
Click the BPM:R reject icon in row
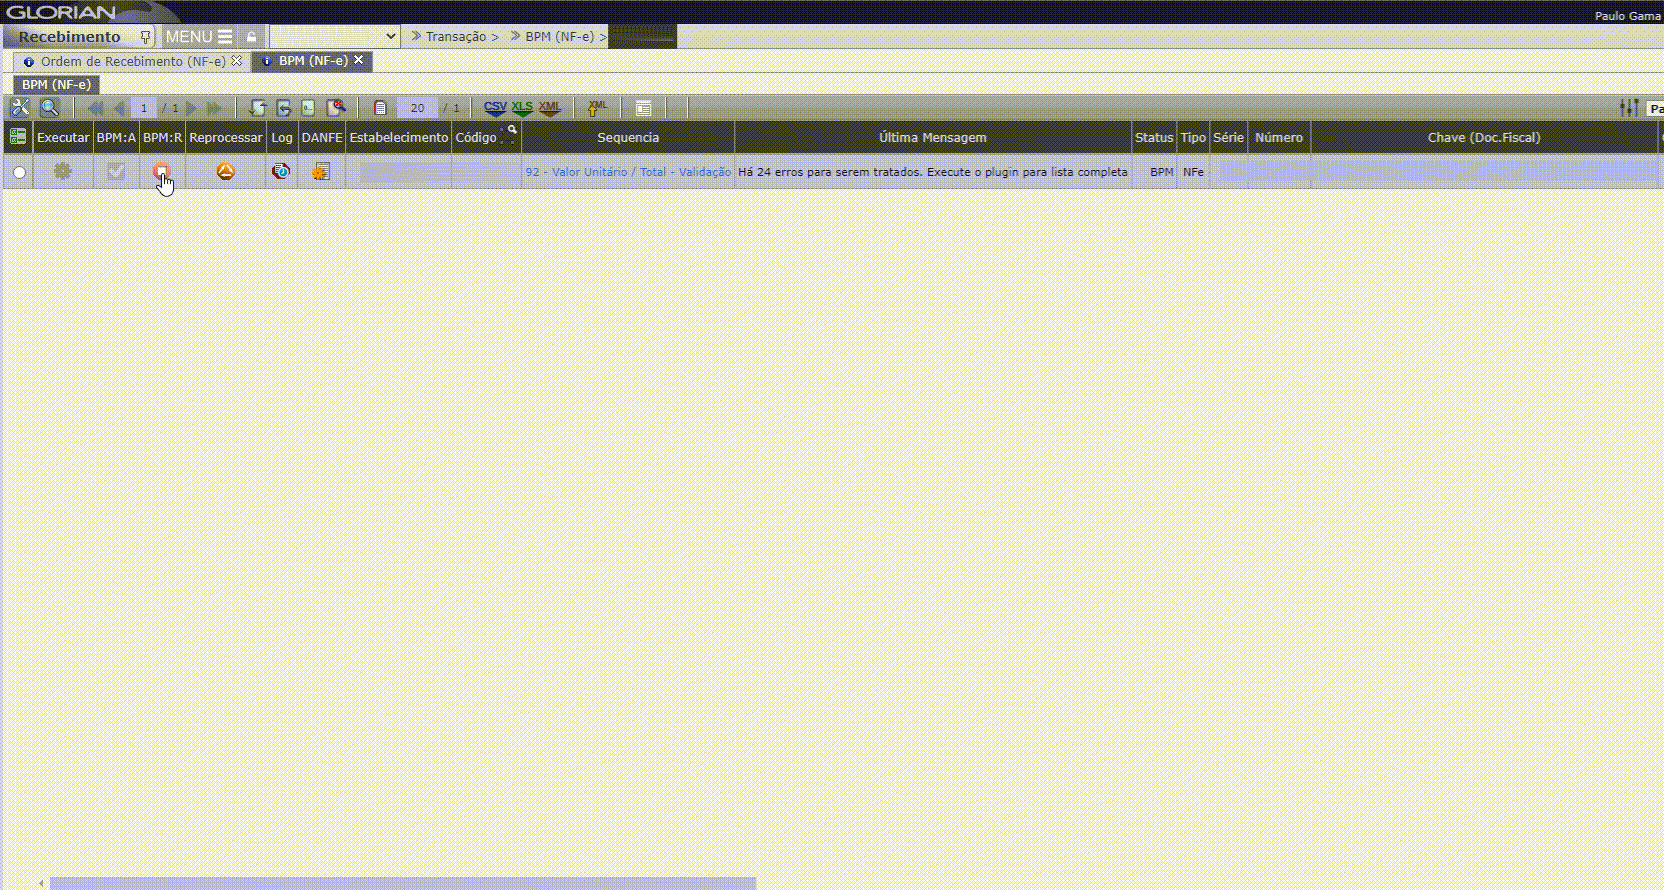point(161,172)
